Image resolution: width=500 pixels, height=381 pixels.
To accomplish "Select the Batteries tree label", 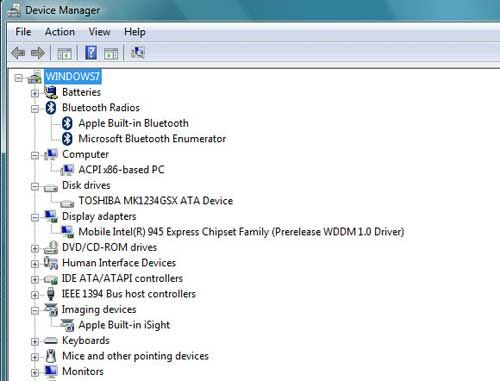I will click(x=81, y=92).
